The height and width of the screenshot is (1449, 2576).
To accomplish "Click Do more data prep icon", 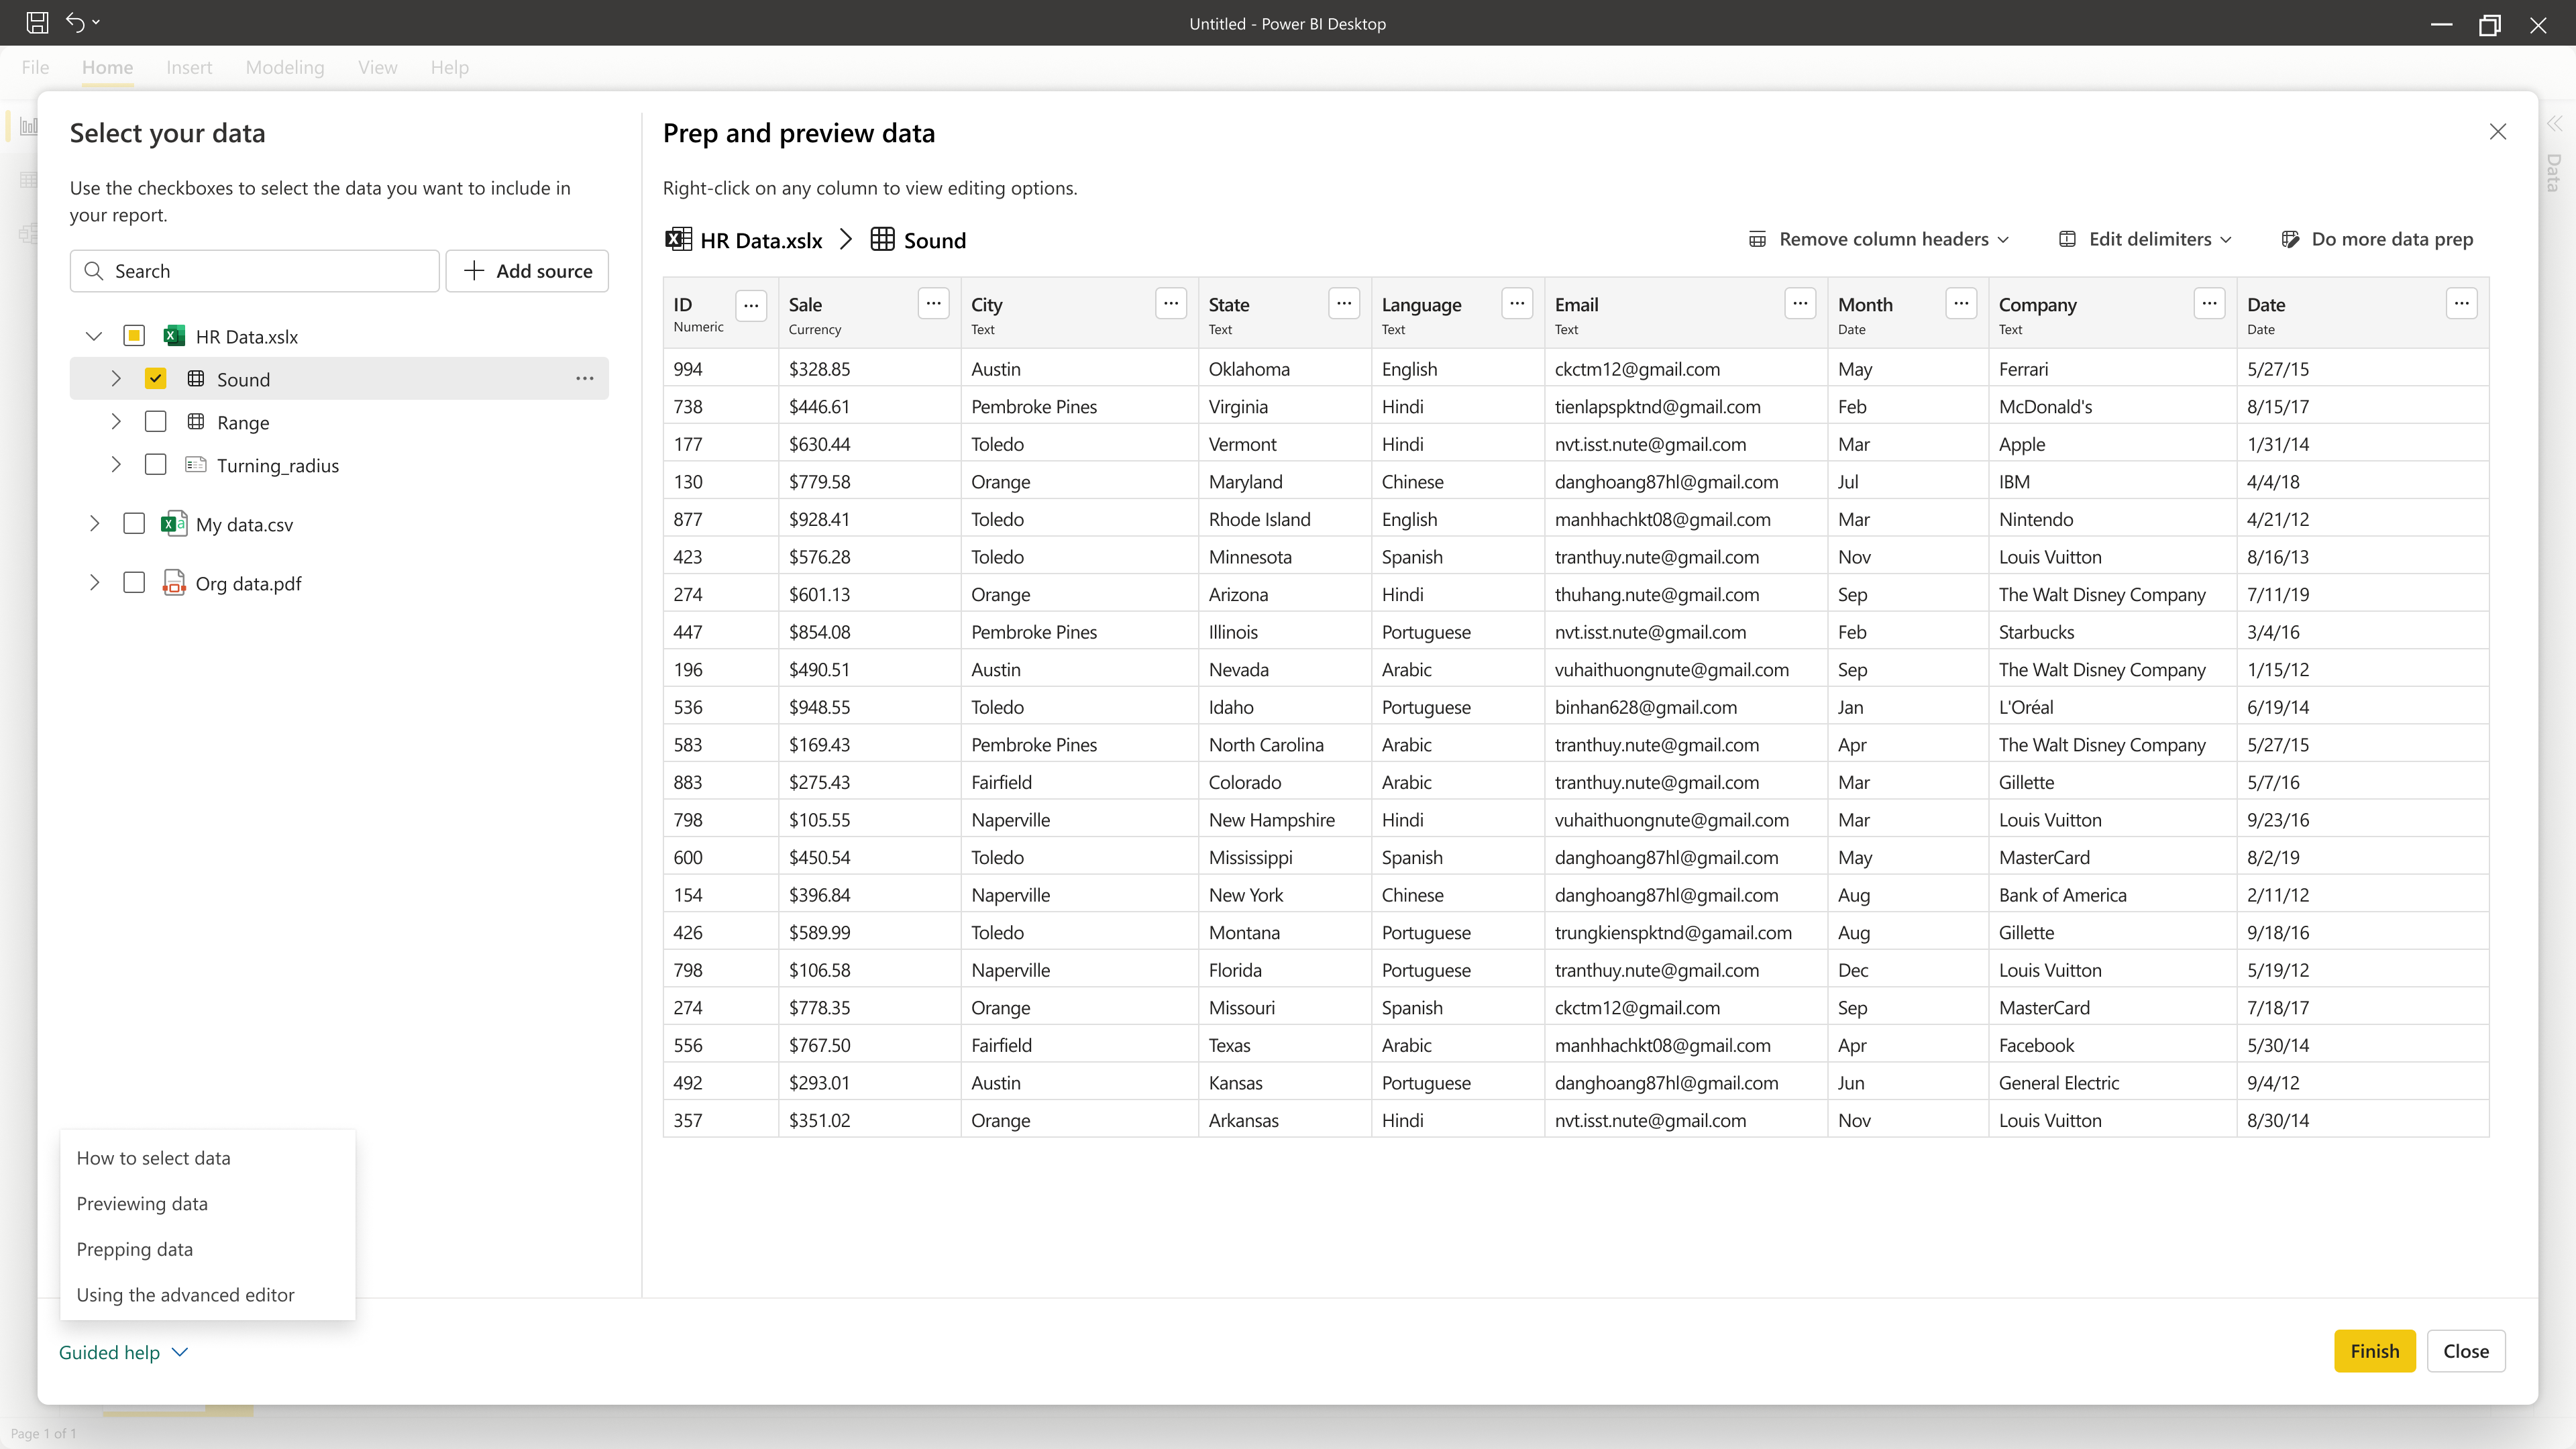I will 2290,239.
